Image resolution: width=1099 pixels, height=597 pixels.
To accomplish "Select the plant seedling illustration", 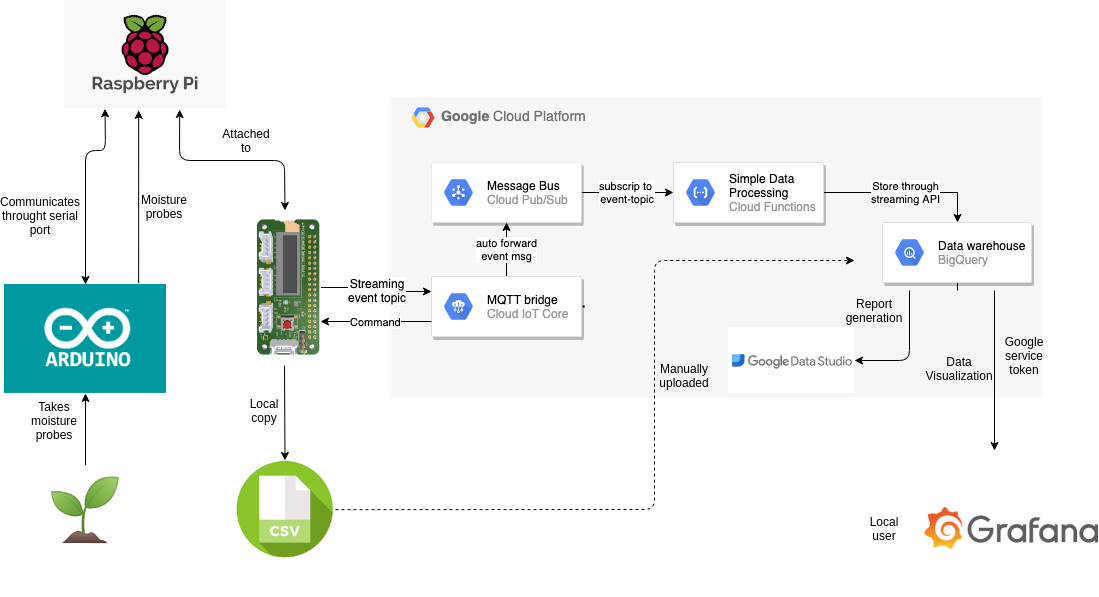I will coord(84,510).
